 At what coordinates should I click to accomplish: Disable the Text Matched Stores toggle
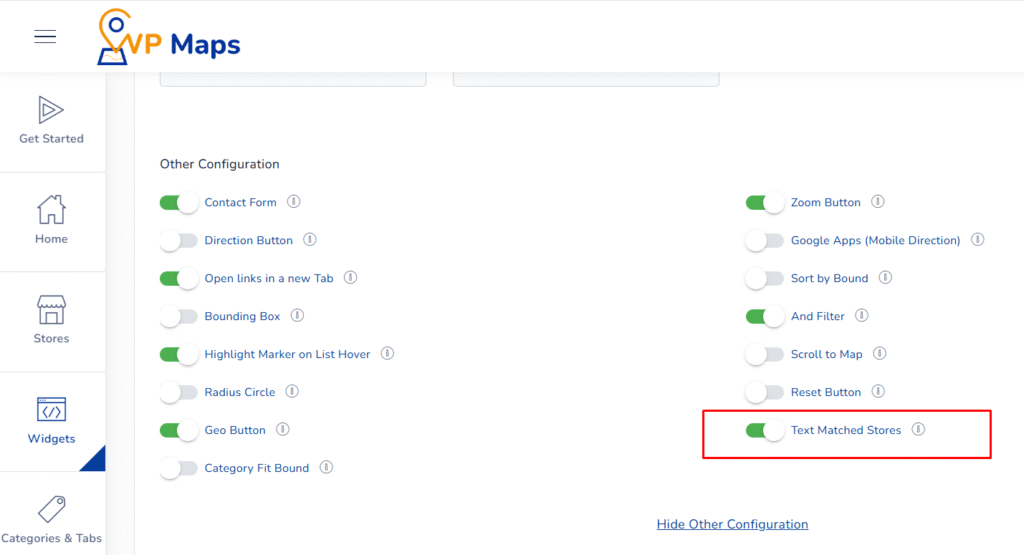pos(765,430)
